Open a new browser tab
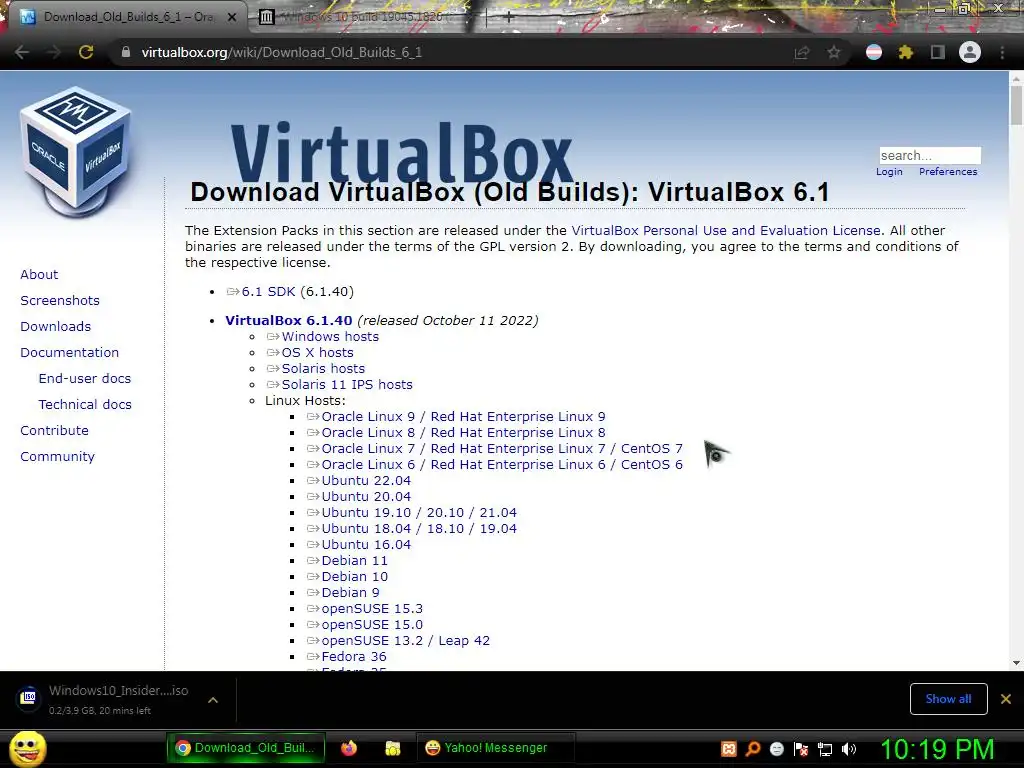Image resolution: width=1024 pixels, height=768 pixels. tap(508, 18)
